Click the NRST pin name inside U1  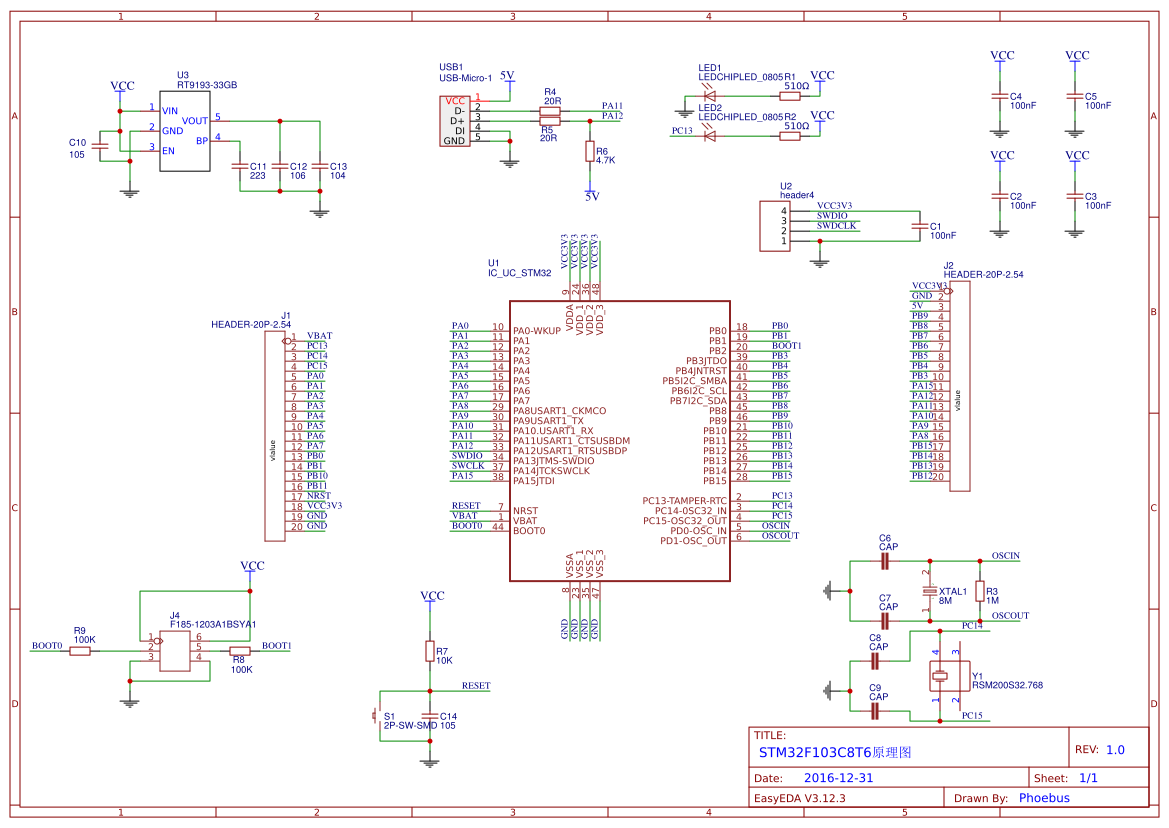coord(526,511)
